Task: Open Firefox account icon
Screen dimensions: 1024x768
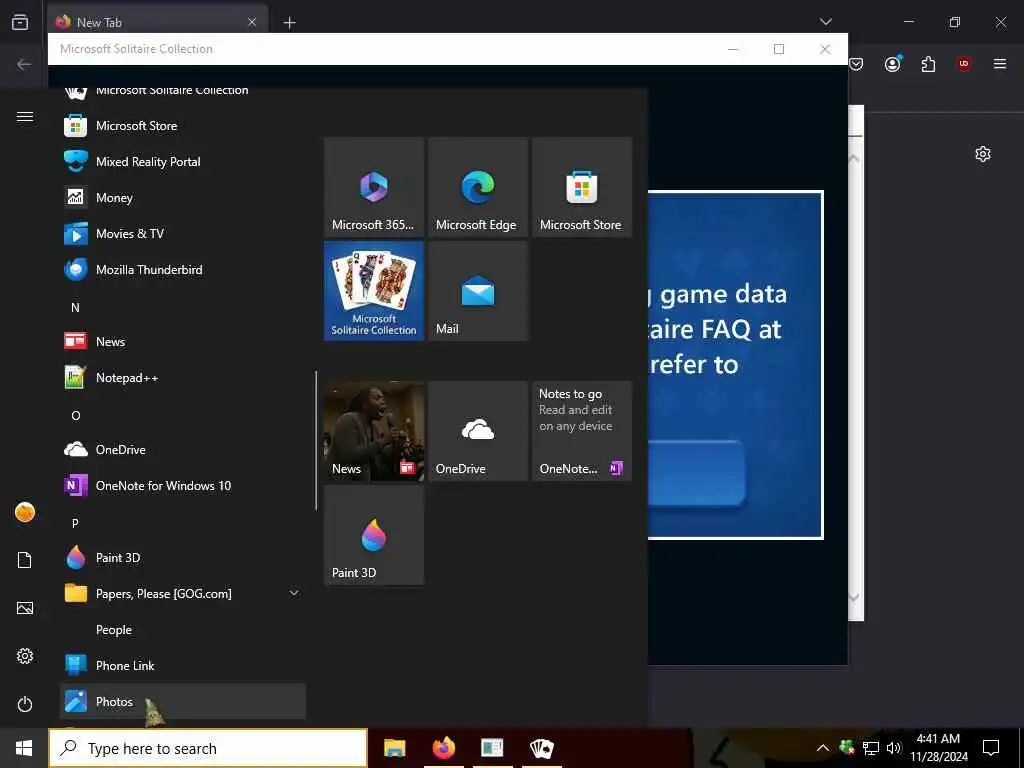Action: [893, 64]
